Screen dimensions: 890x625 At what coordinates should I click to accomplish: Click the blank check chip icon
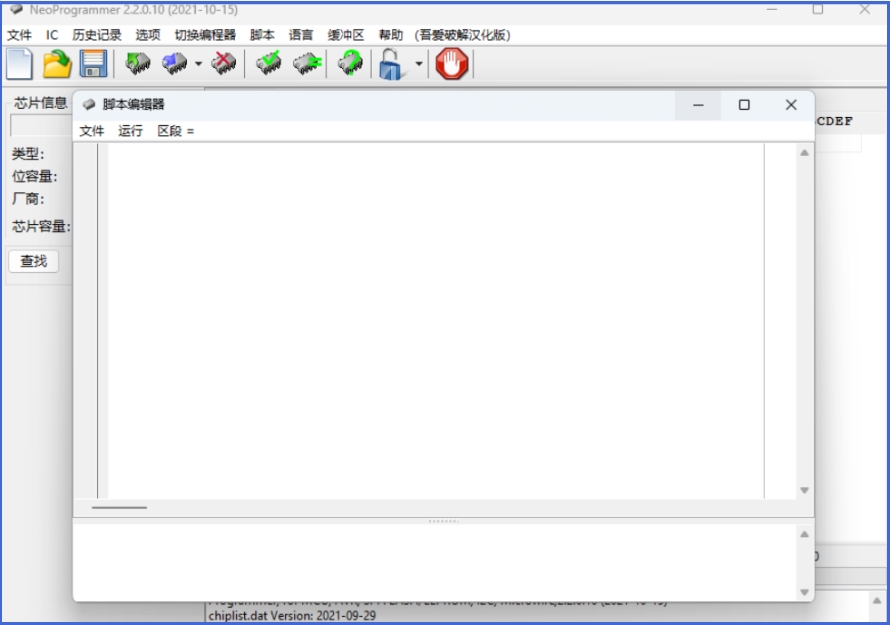point(307,64)
